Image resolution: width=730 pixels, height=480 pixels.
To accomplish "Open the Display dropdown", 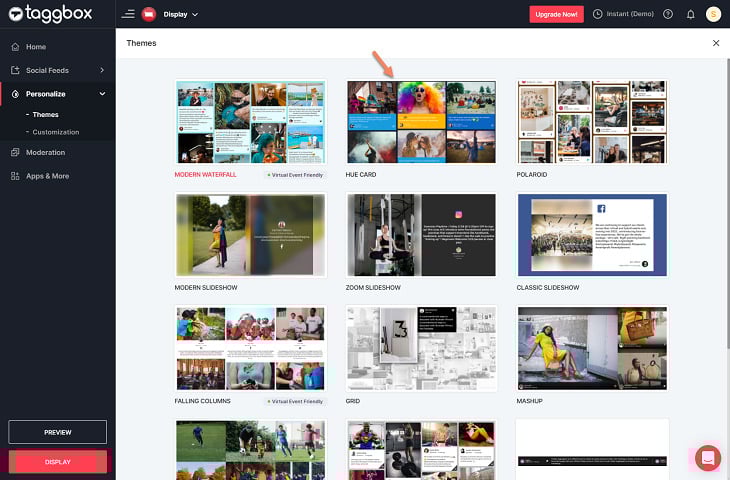I will [181, 14].
